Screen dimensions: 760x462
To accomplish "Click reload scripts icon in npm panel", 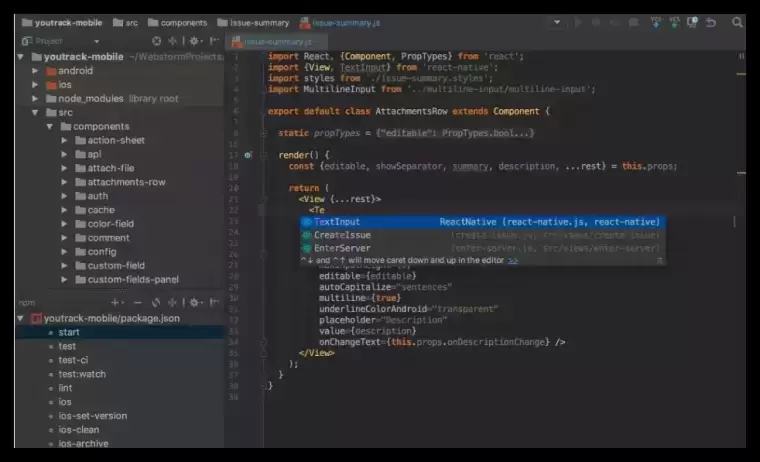I will point(156,303).
